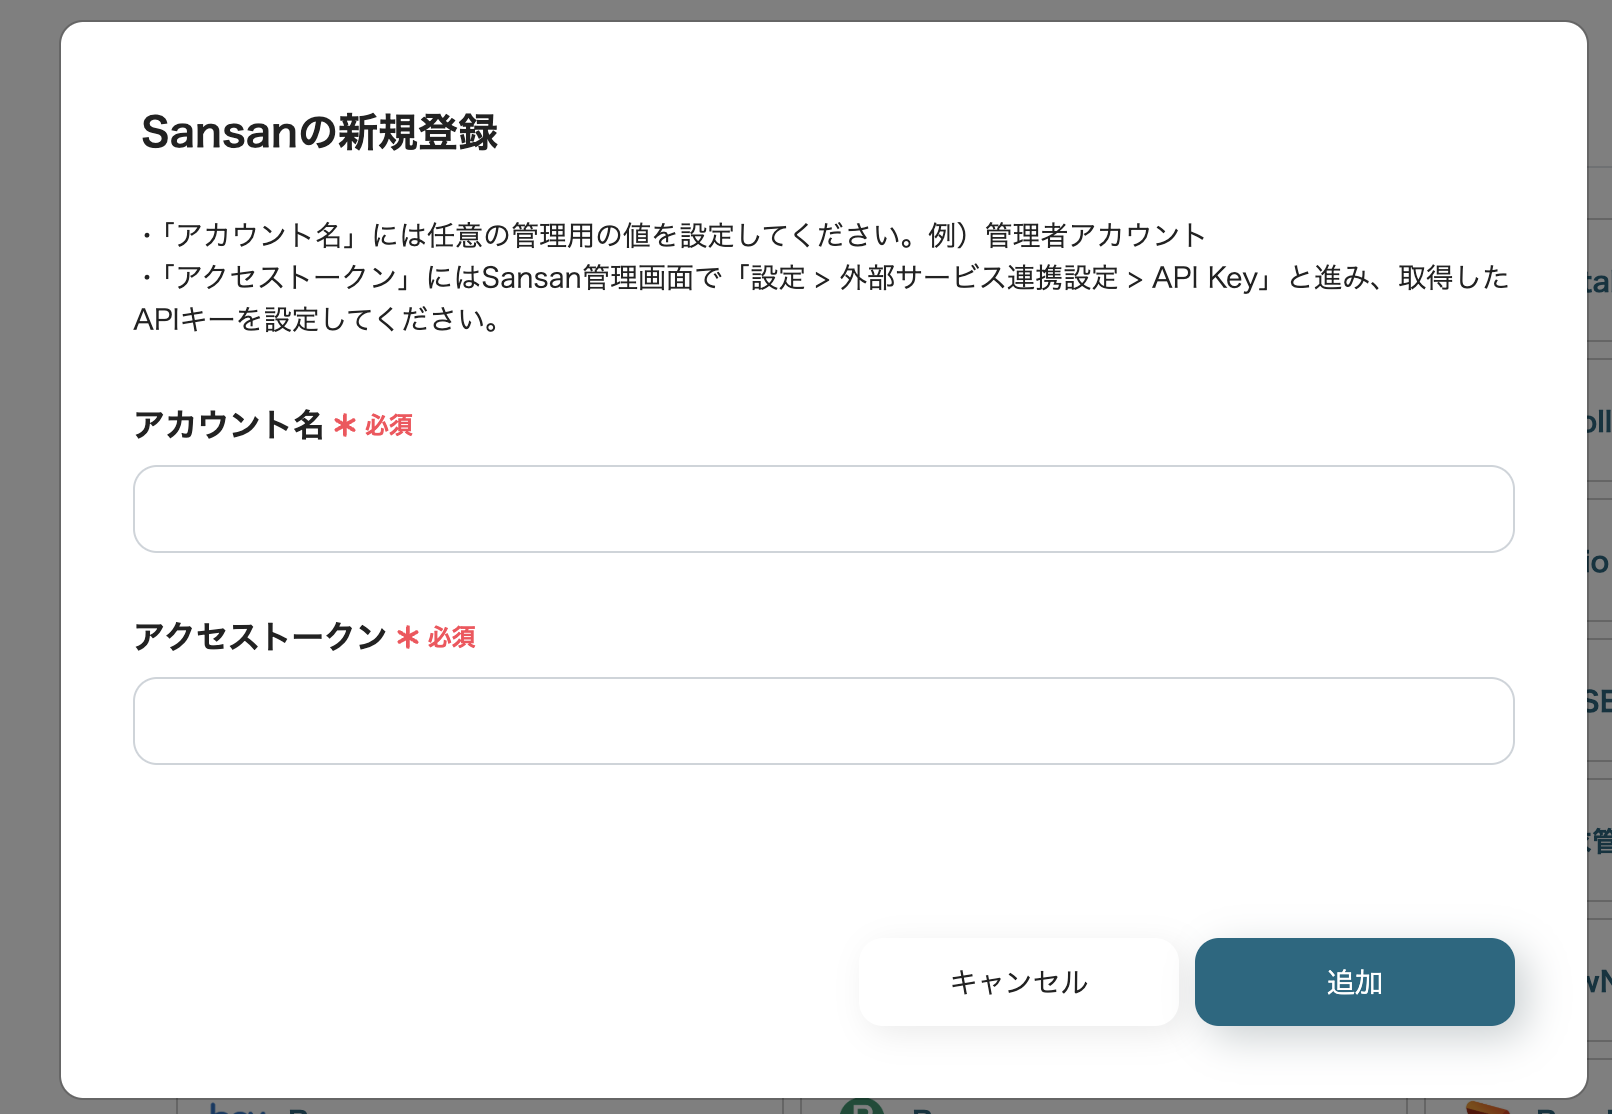Click the grey overlay outside the dialog
1612x1114 pixels.
point(30,557)
